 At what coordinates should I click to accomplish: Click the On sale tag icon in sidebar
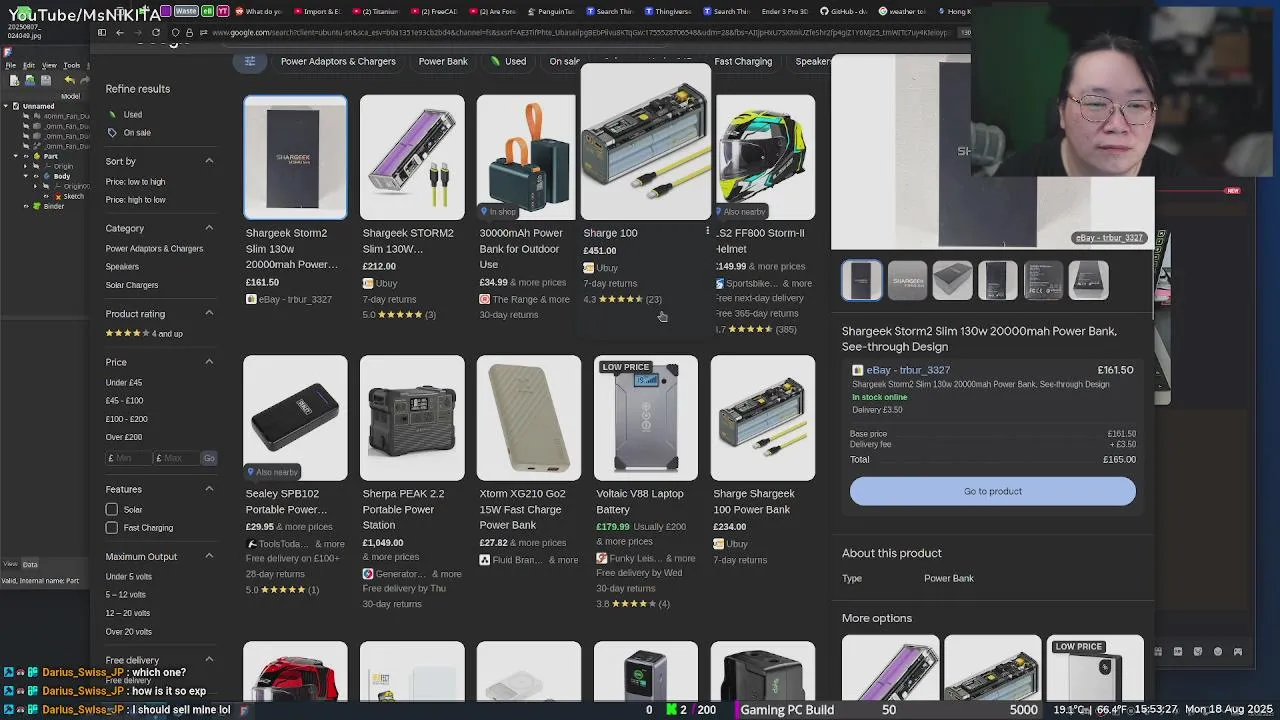112,133
